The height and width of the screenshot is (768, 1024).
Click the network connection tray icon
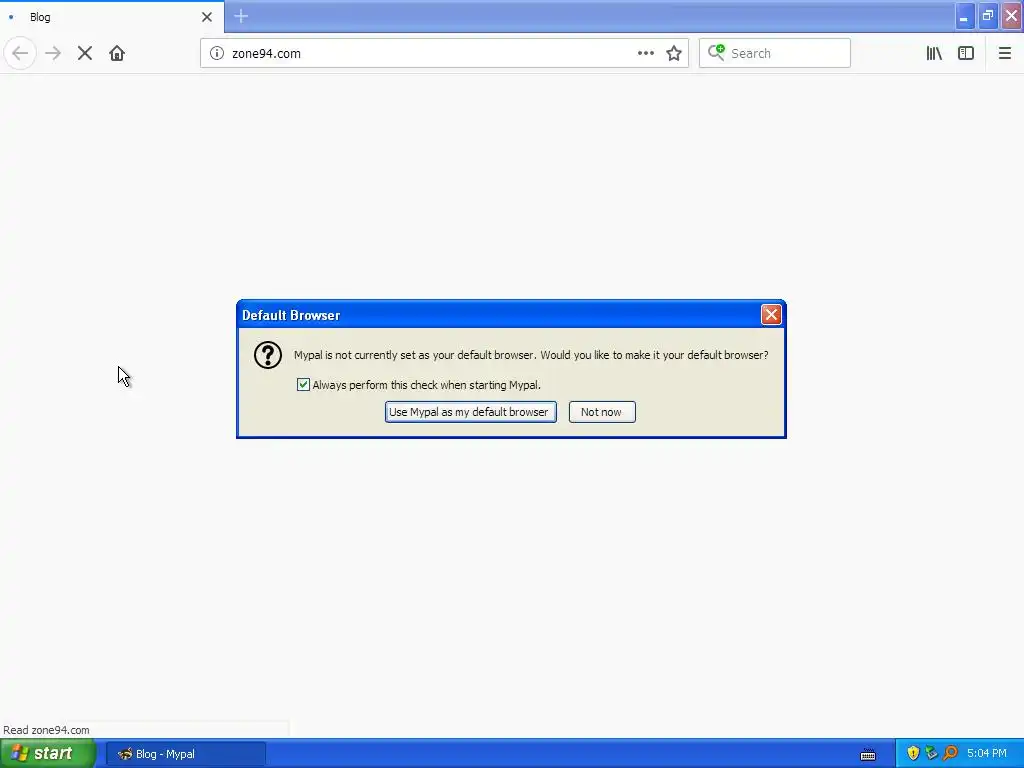coord(931,753)
